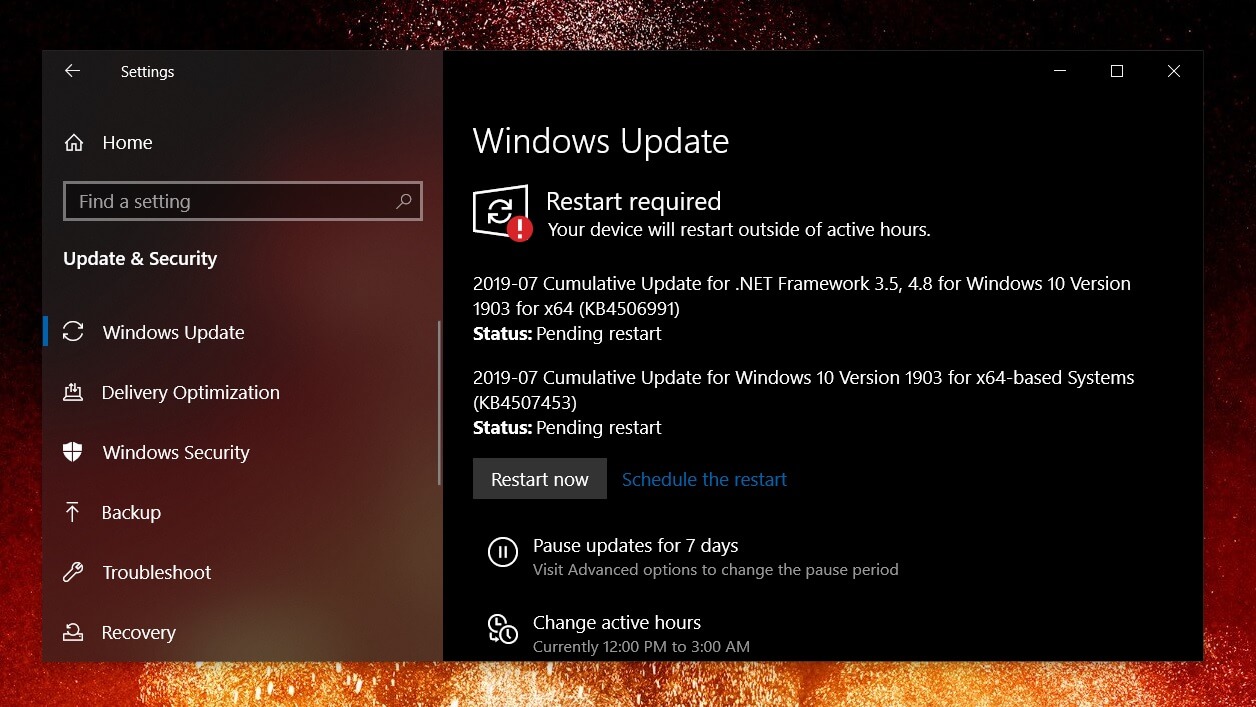The image size is (1256, 707).
Task: Go to Windows Update section
Action: [173, 332]
